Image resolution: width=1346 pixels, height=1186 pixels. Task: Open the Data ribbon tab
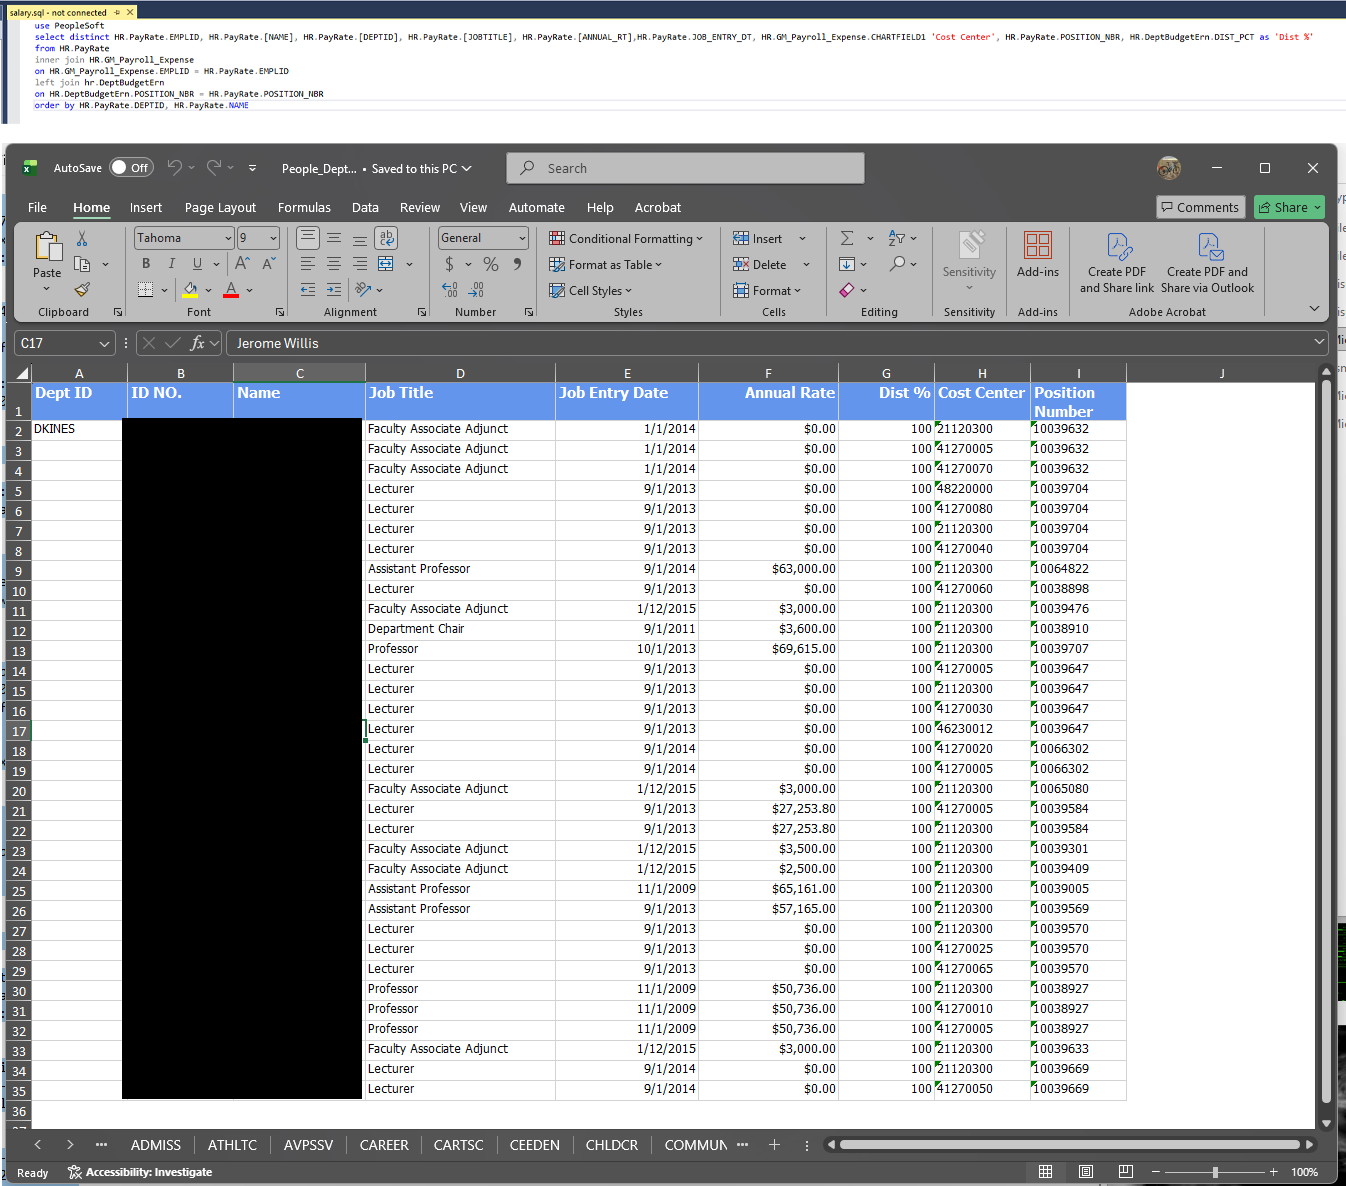click(x=365, y=207)
